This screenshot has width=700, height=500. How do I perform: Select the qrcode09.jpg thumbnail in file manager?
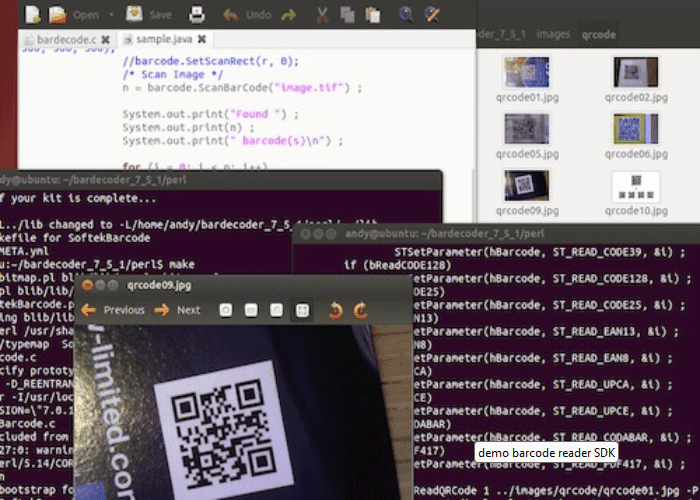pos(526,185)
